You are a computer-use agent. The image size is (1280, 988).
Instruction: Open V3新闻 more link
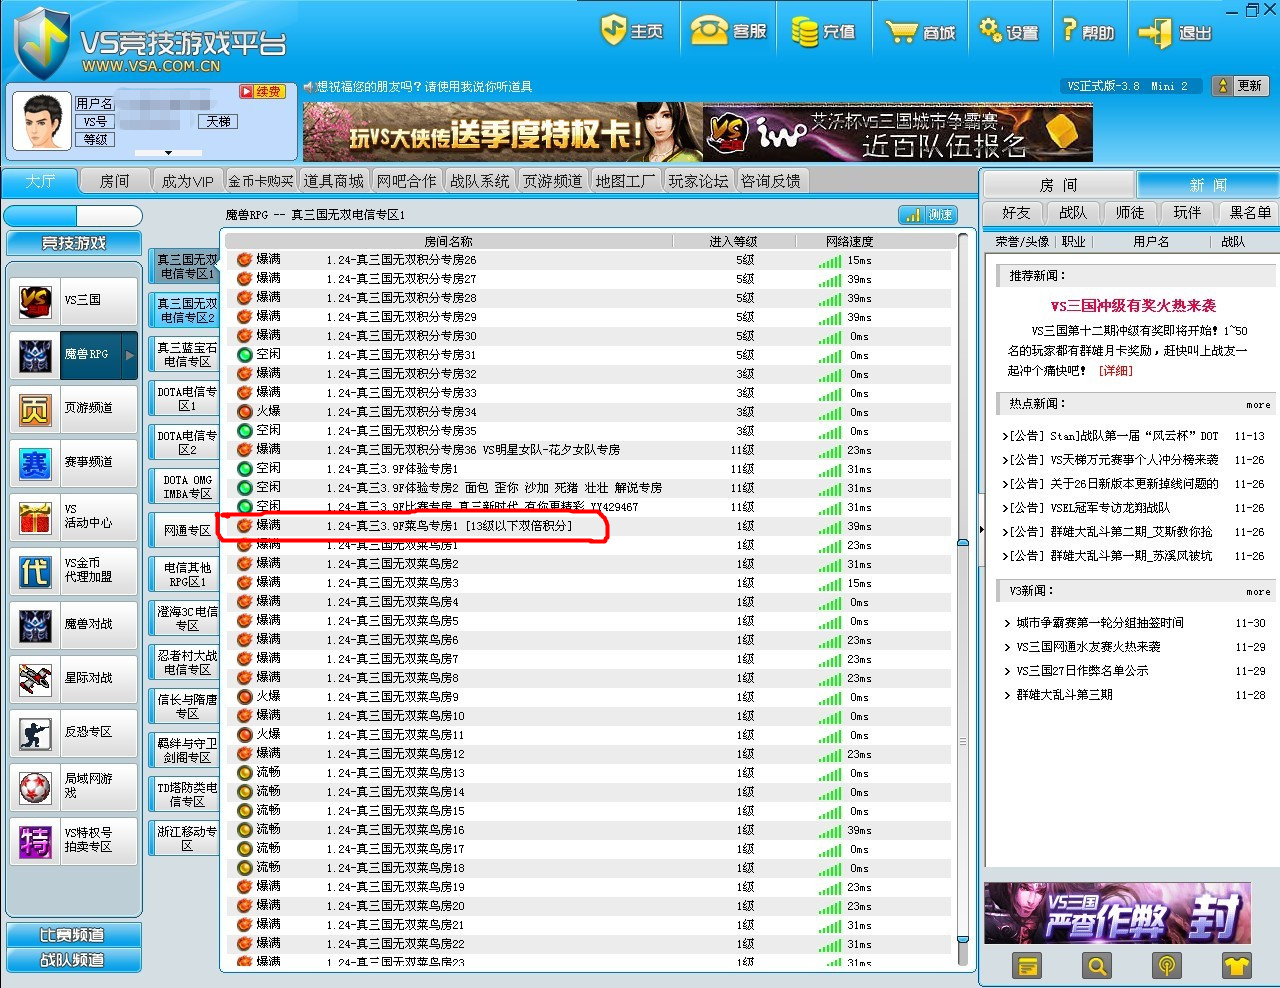click(1258, 592)
